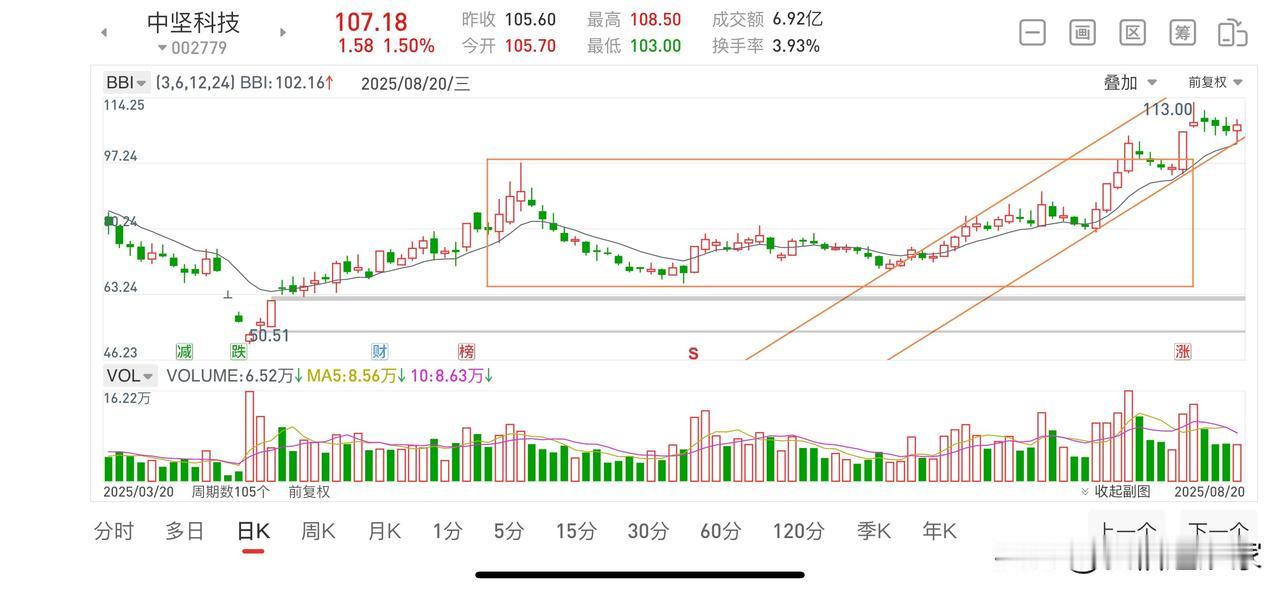Tap the blue '财' event marker

pyautogui.click(x=380, y=351)
